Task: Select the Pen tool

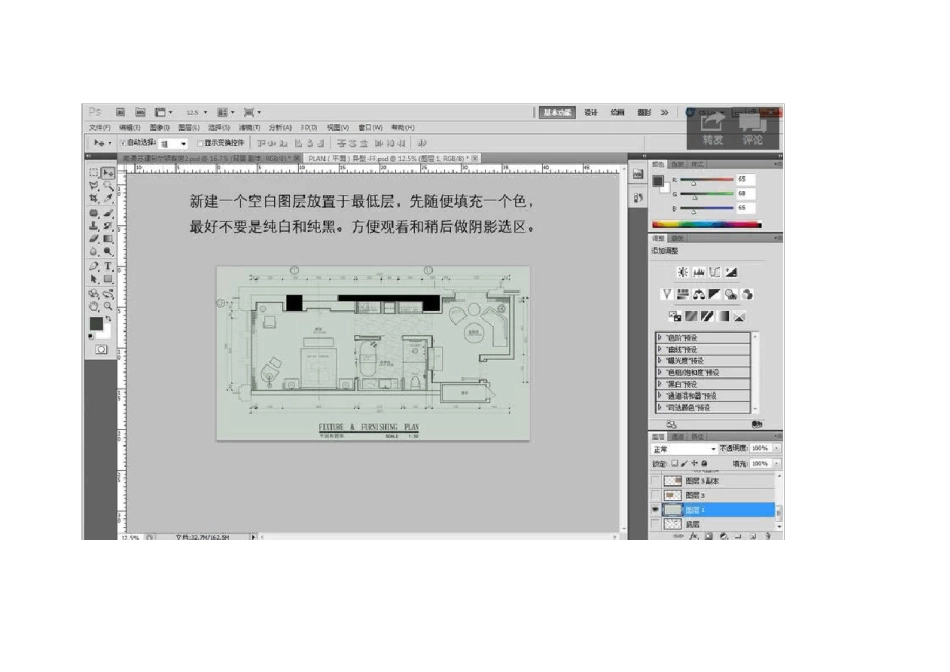Action: (x=94, y=266)
